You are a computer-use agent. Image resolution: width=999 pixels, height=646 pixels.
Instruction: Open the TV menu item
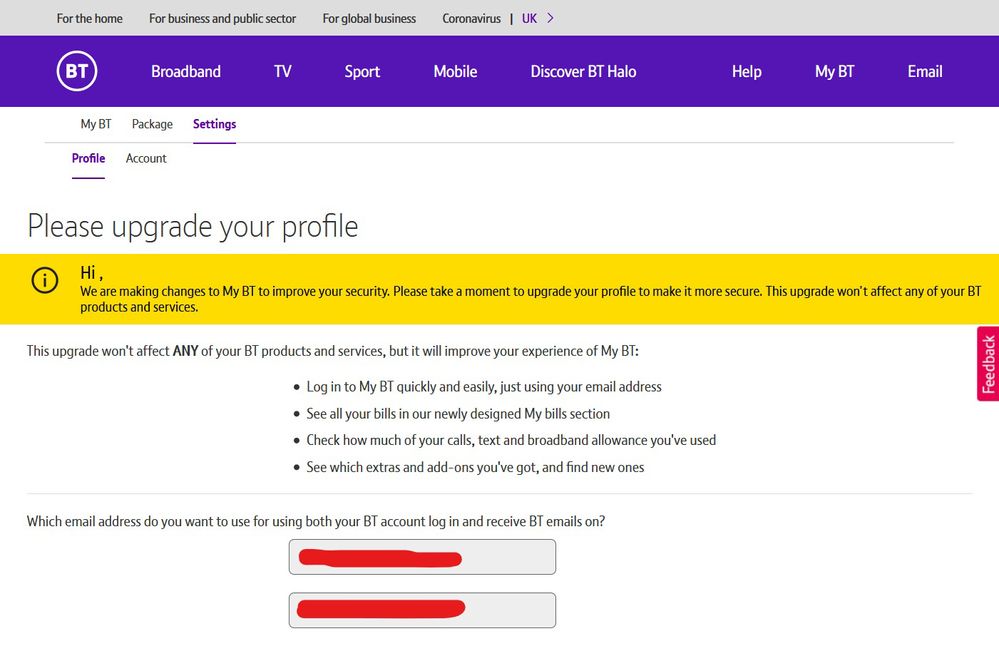[x=283, y=71]
